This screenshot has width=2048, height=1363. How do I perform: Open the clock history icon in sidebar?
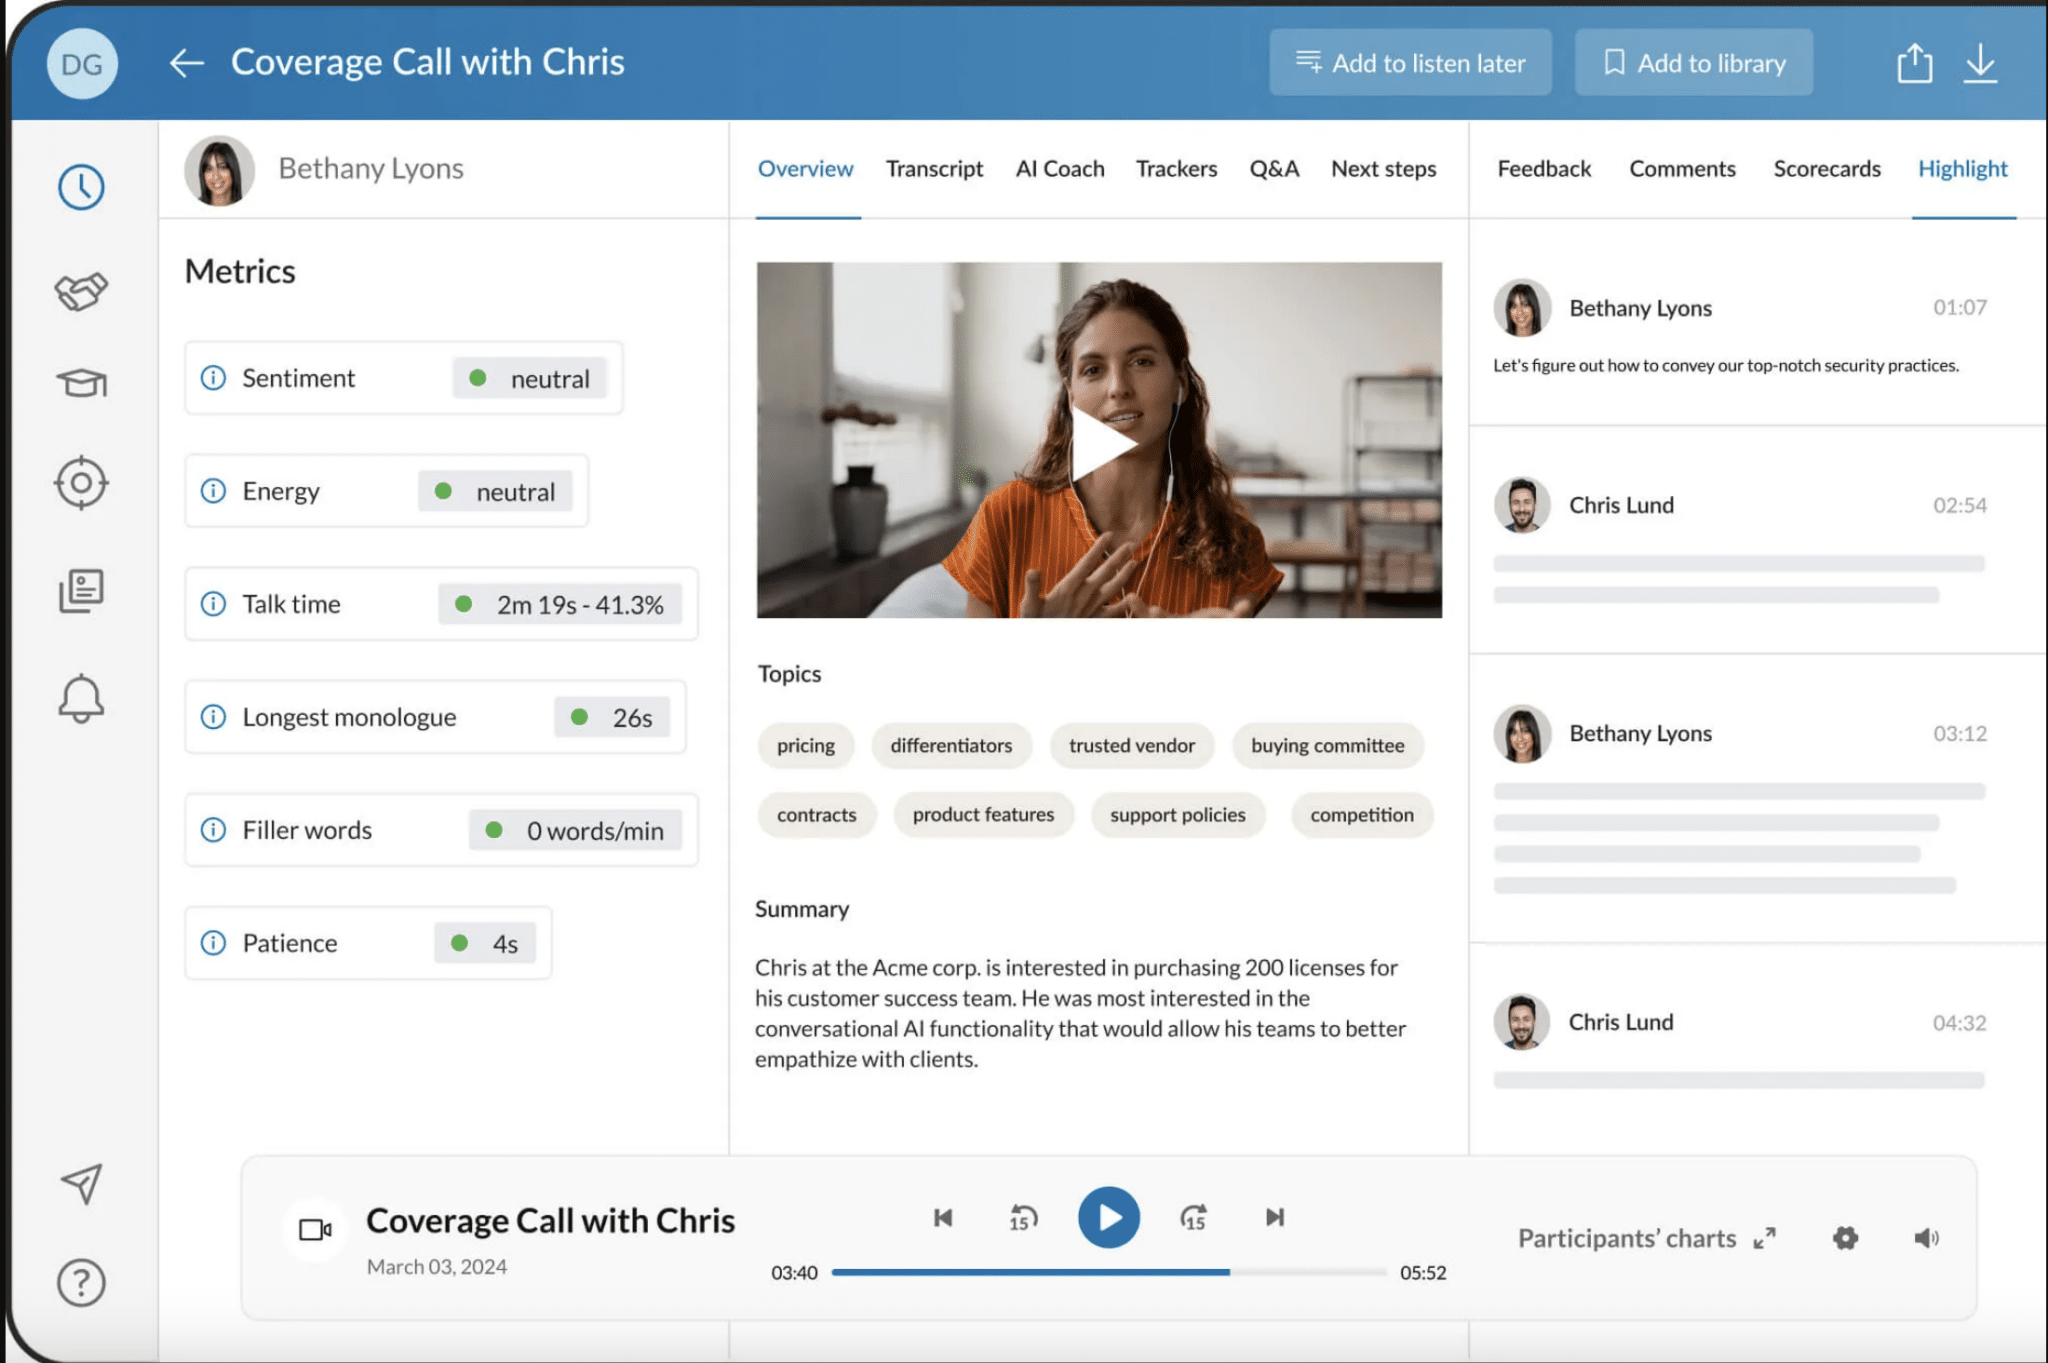[x=81, y=187]
